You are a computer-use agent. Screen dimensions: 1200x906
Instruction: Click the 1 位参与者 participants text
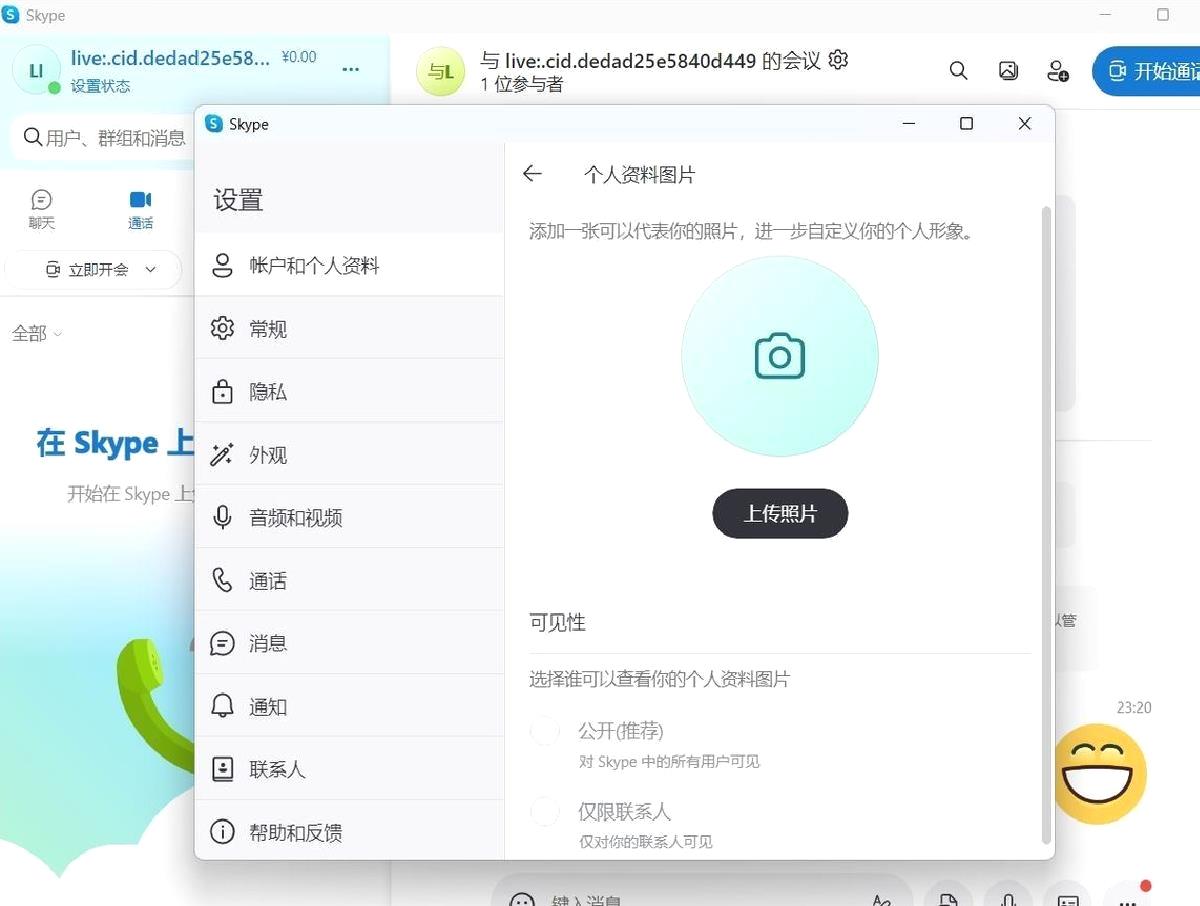tap(522, 84)
